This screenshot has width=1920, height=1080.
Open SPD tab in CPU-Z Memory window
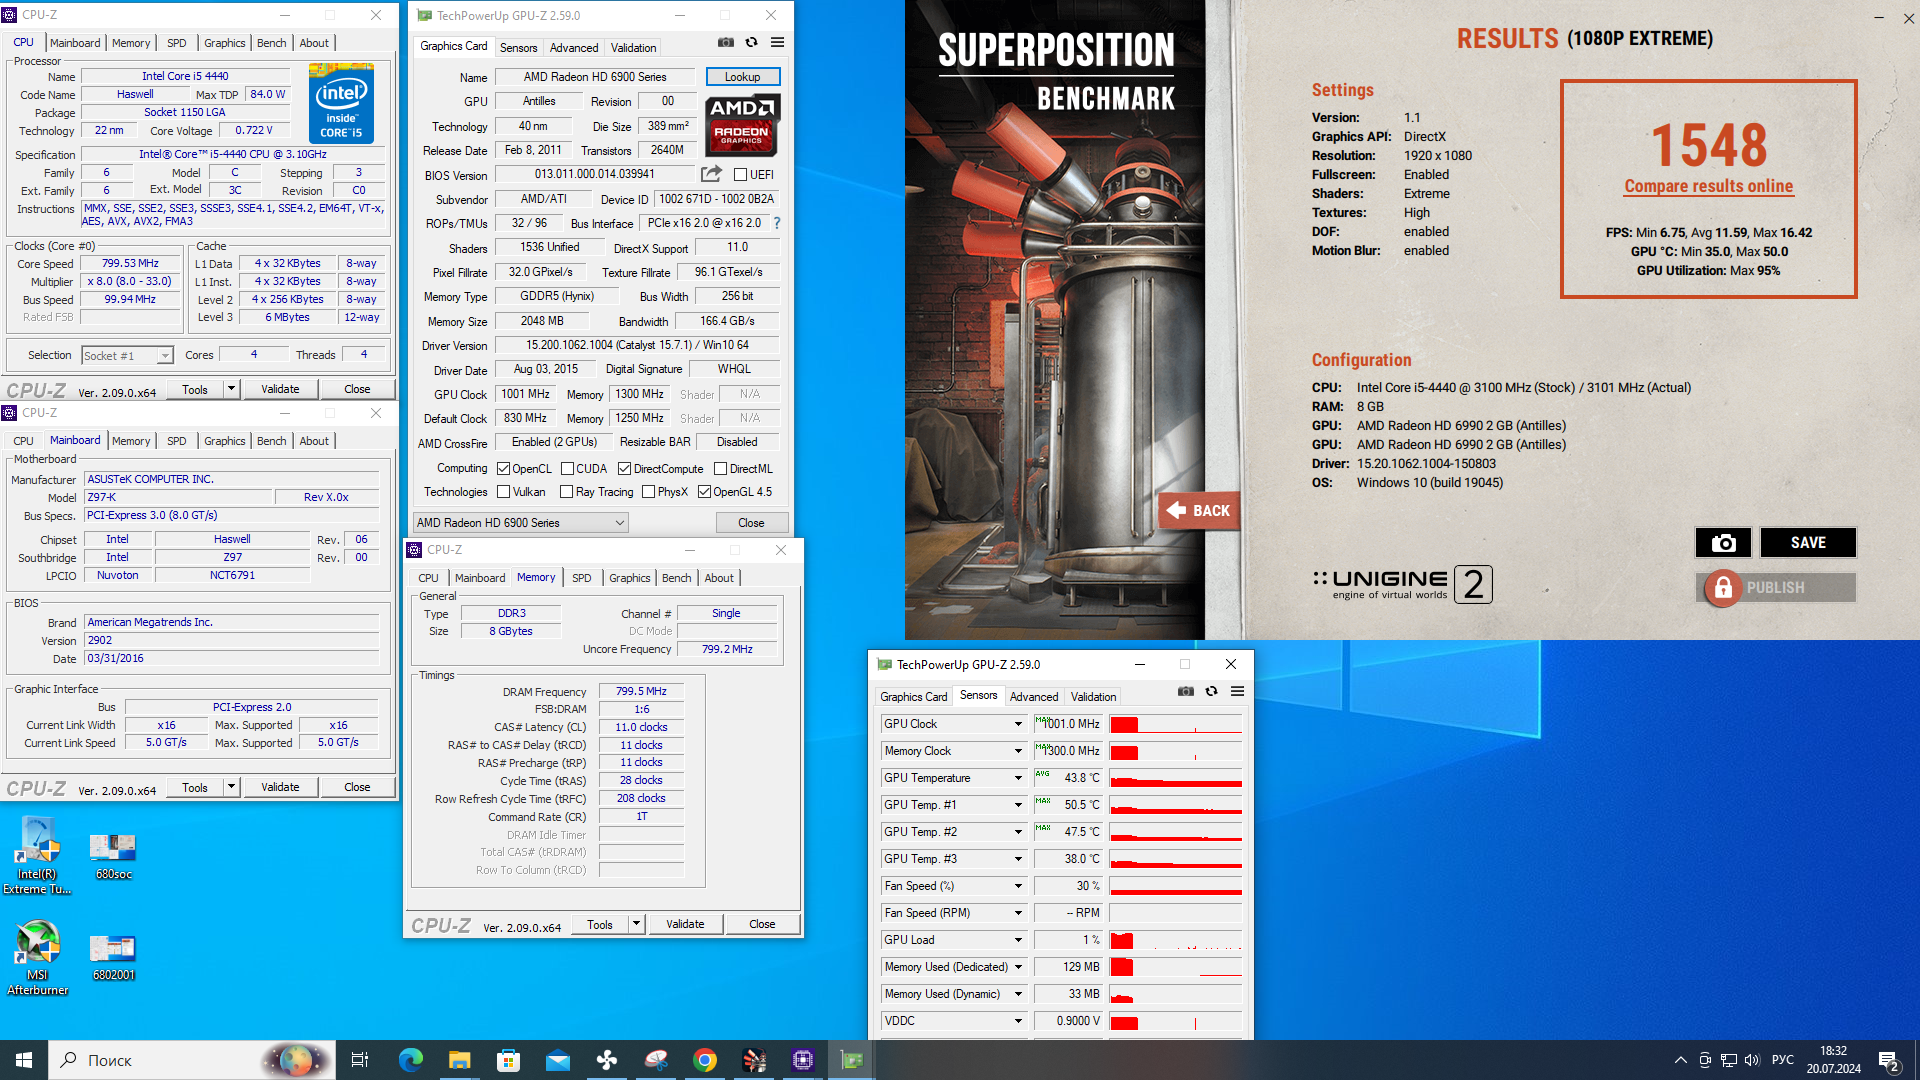point(581,578)
